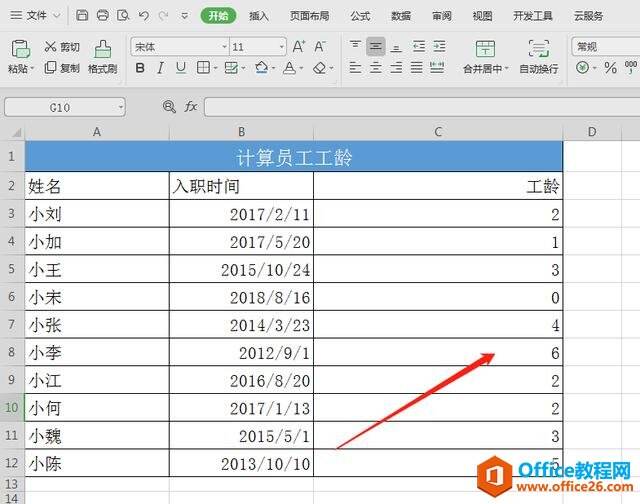Switch to the 插入 tab

pyautogui.click(x=259, y=16)
